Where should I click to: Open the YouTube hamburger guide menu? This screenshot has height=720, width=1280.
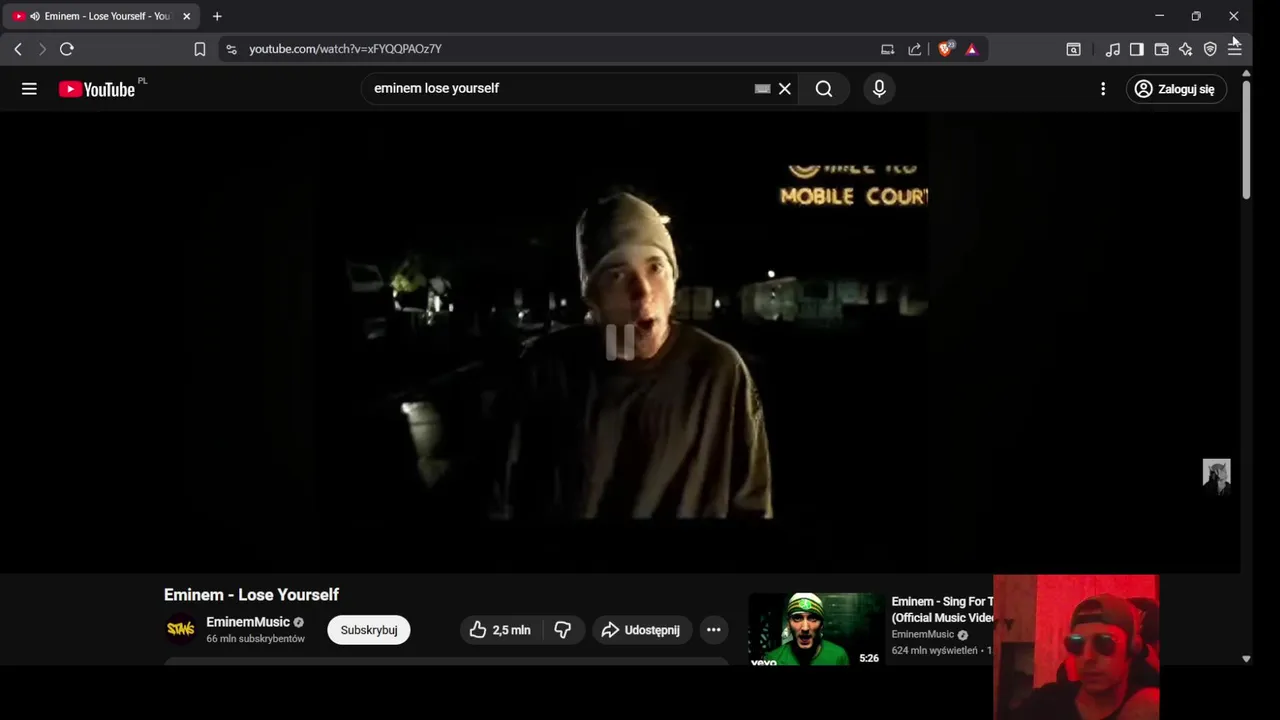pos(29,89)
